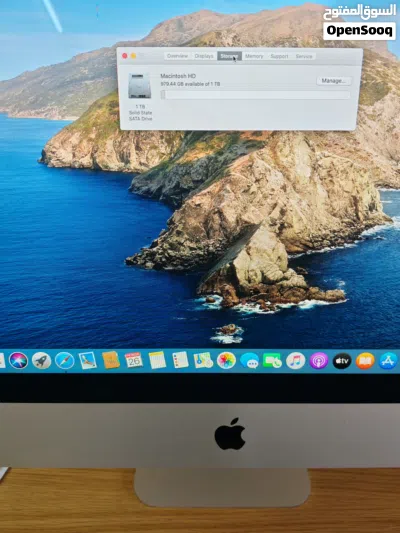Select the Storage tab

tap(229, 56)
